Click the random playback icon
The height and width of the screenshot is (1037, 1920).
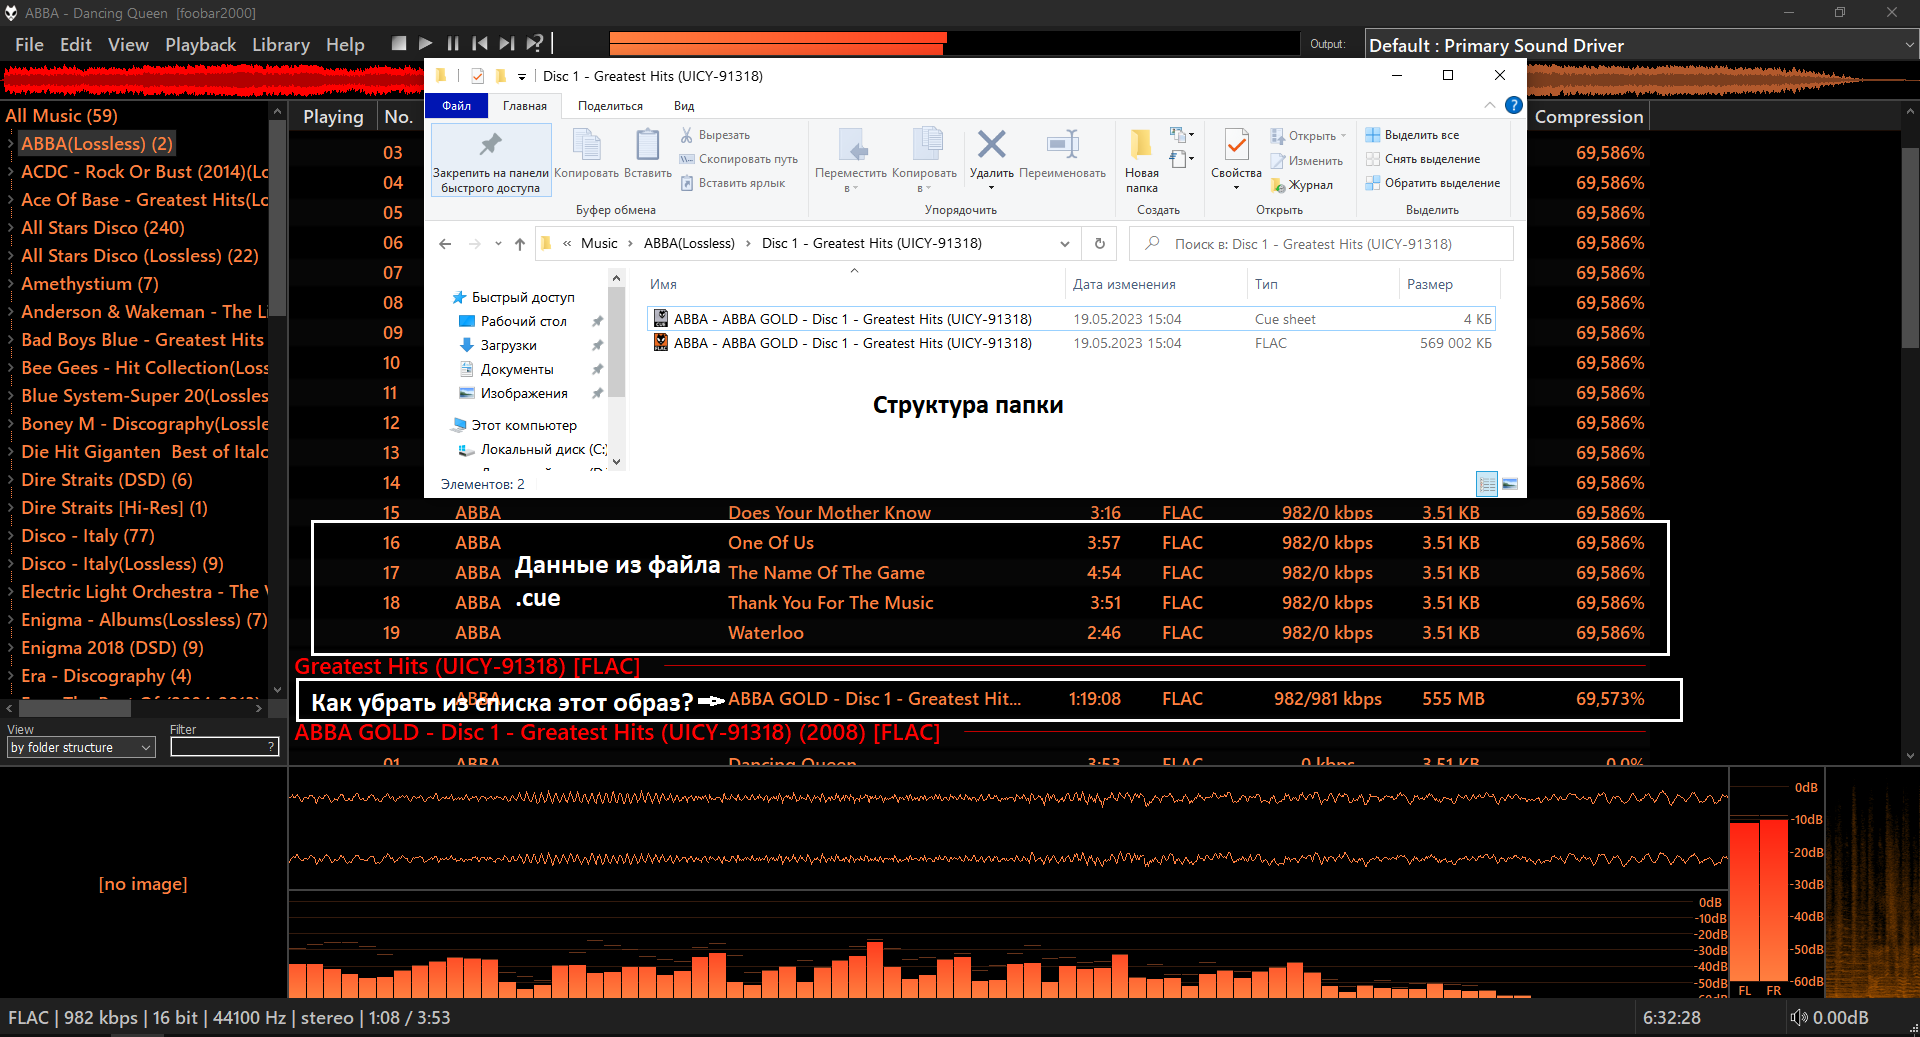coord(535,44)
